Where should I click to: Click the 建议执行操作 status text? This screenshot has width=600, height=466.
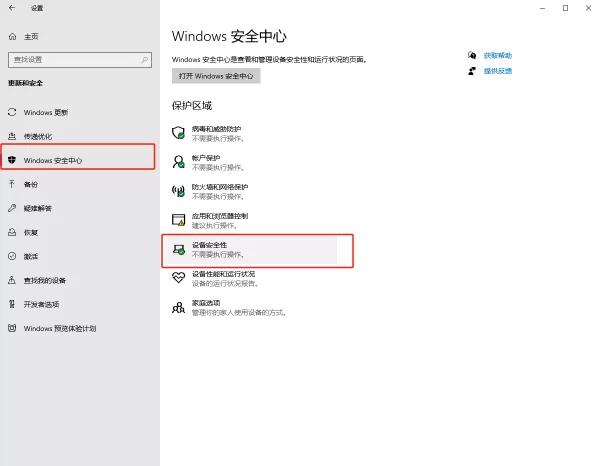click(214, 225)
